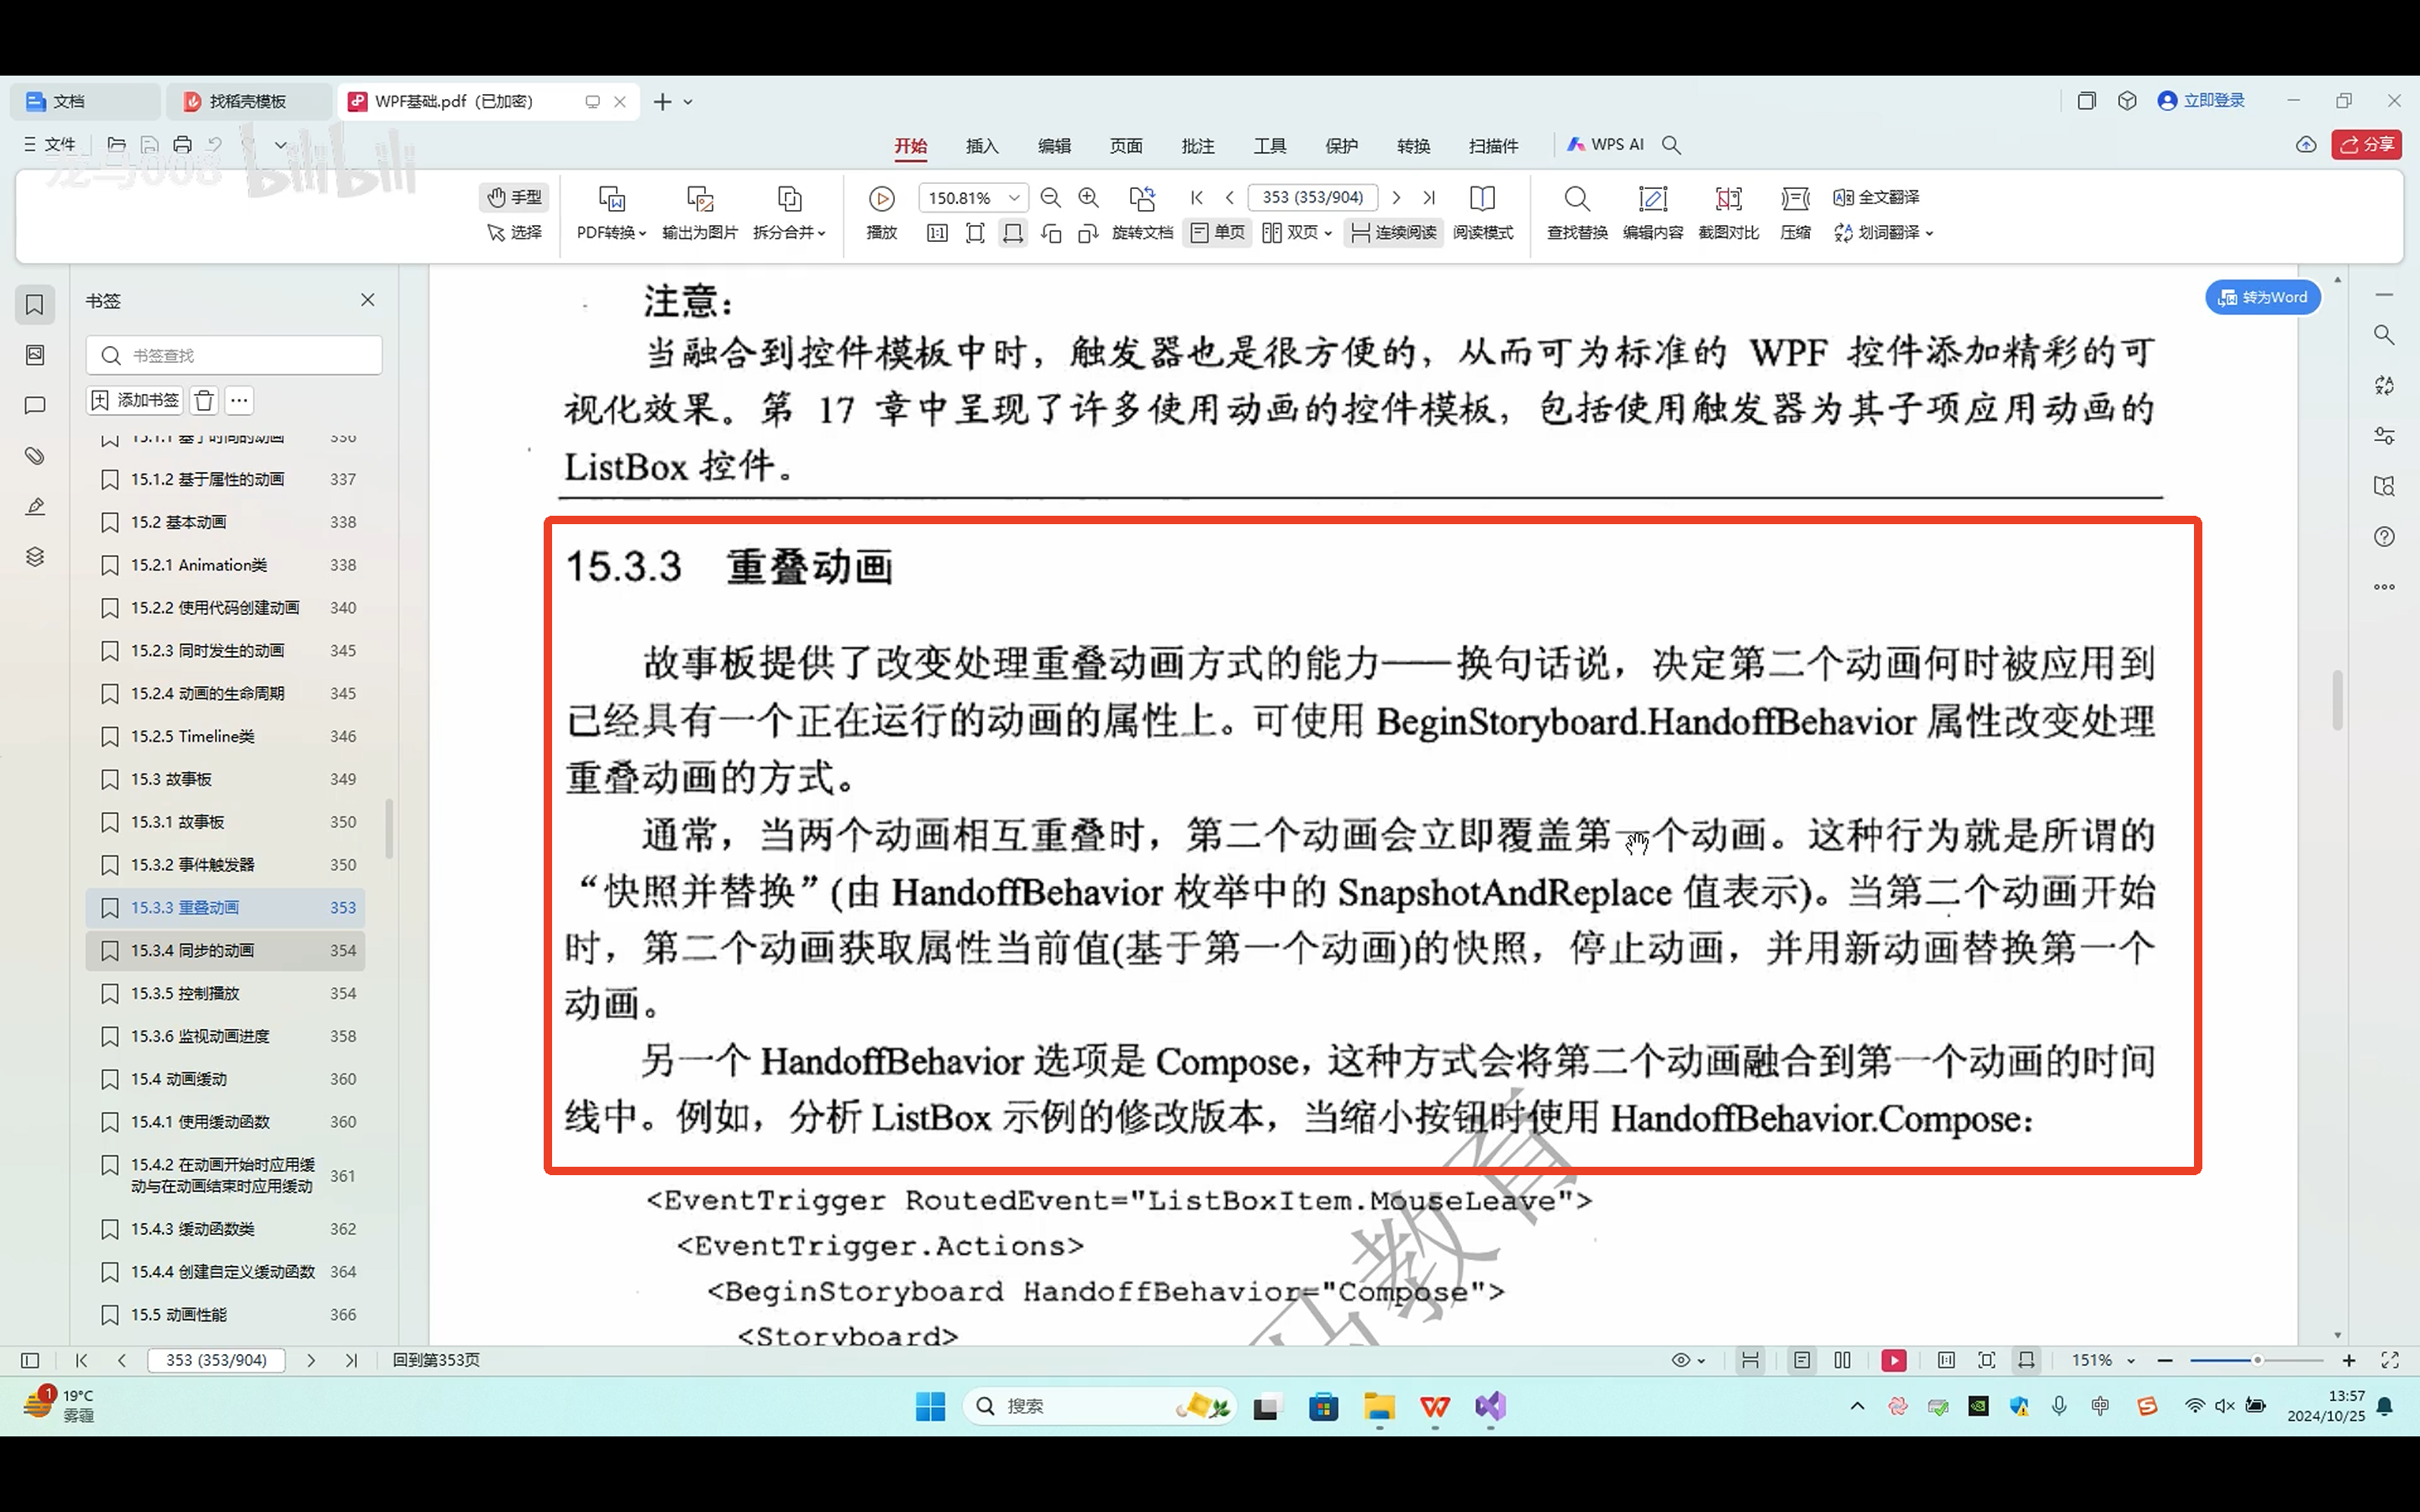Image resolution: width=2420 pixels, height=1512 pixels.
Task: Open the attachments paperclip sidebar icon
Action: pyautogui.click(x=35, y=456)
